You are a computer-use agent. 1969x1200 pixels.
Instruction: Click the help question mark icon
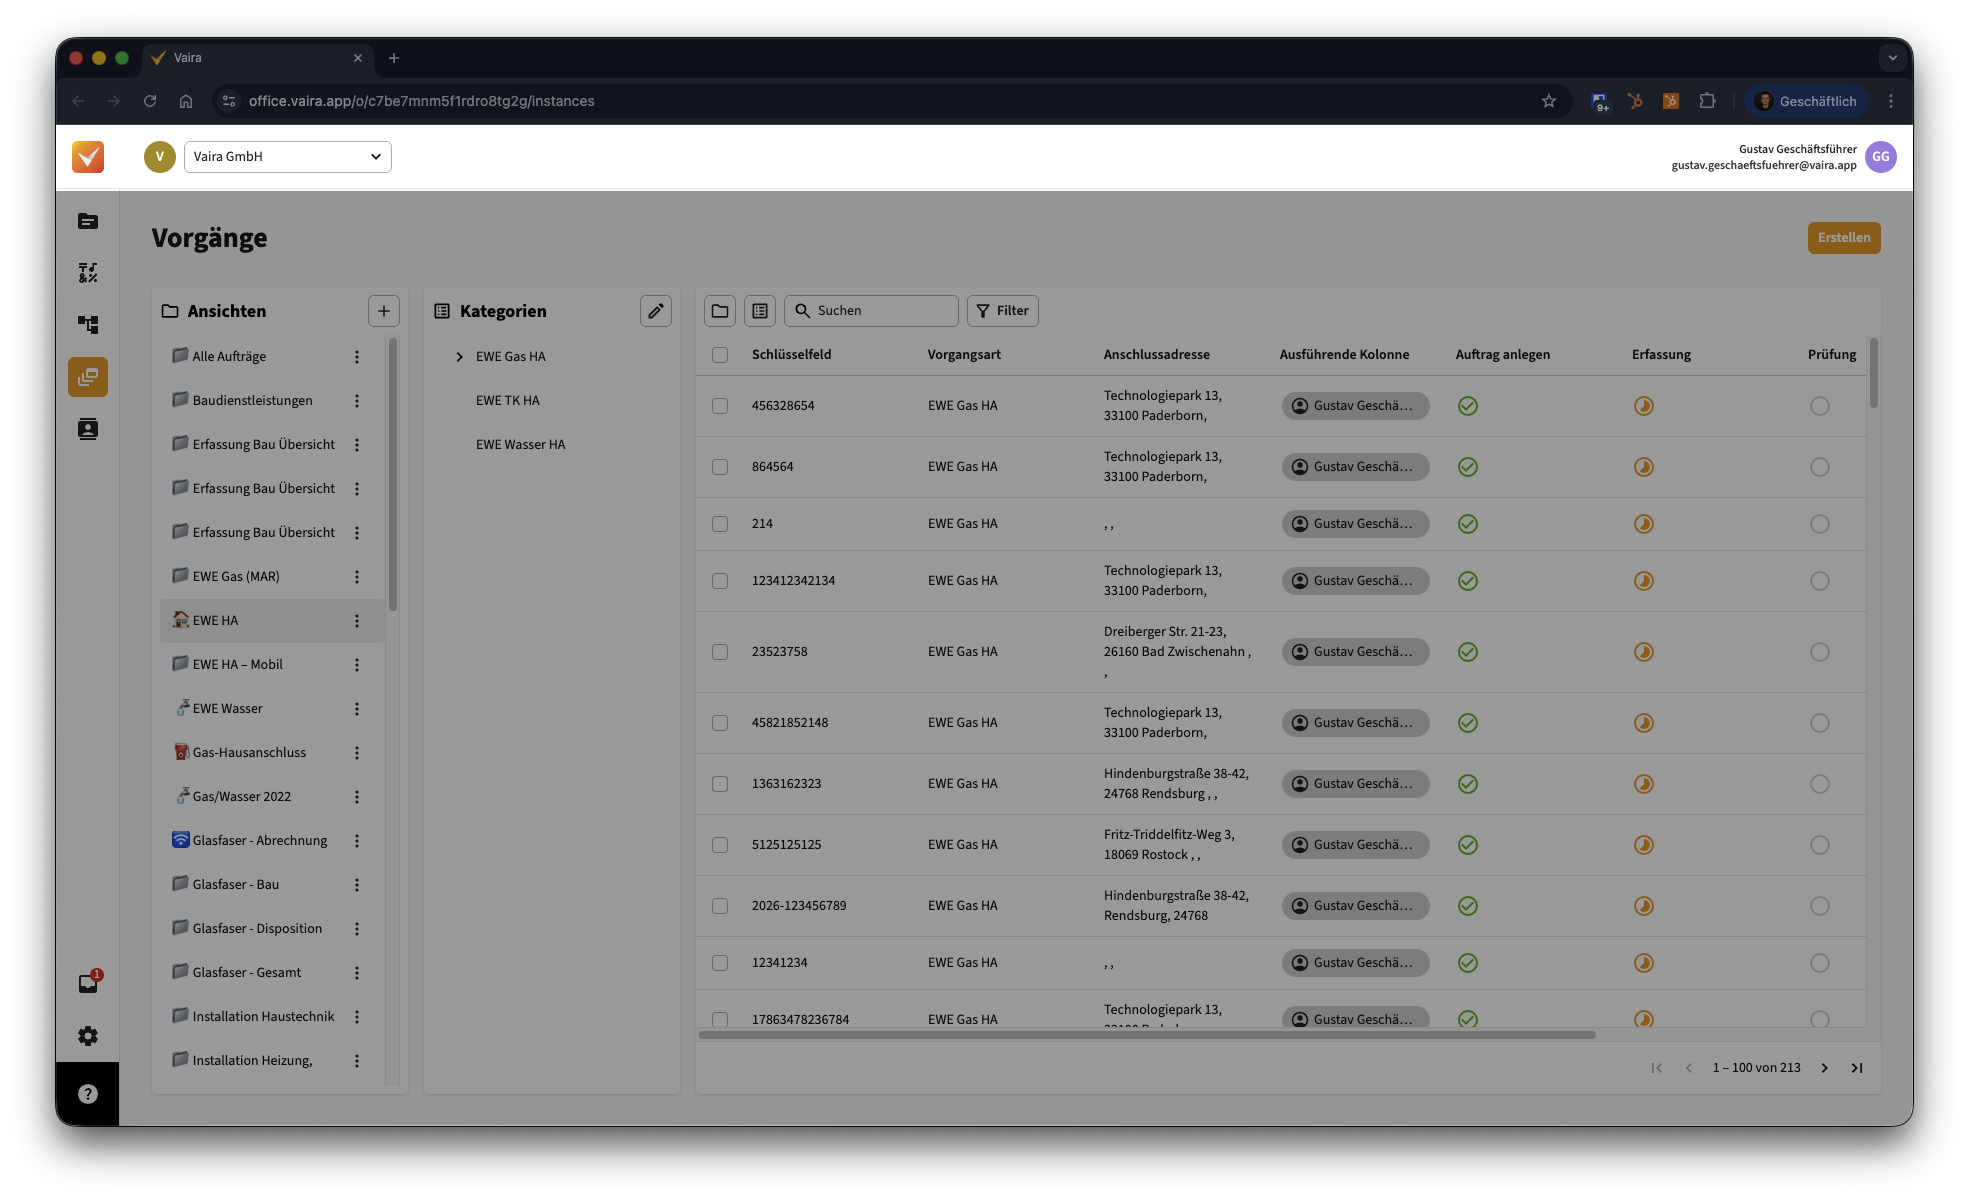click(x=88, y=1094)
